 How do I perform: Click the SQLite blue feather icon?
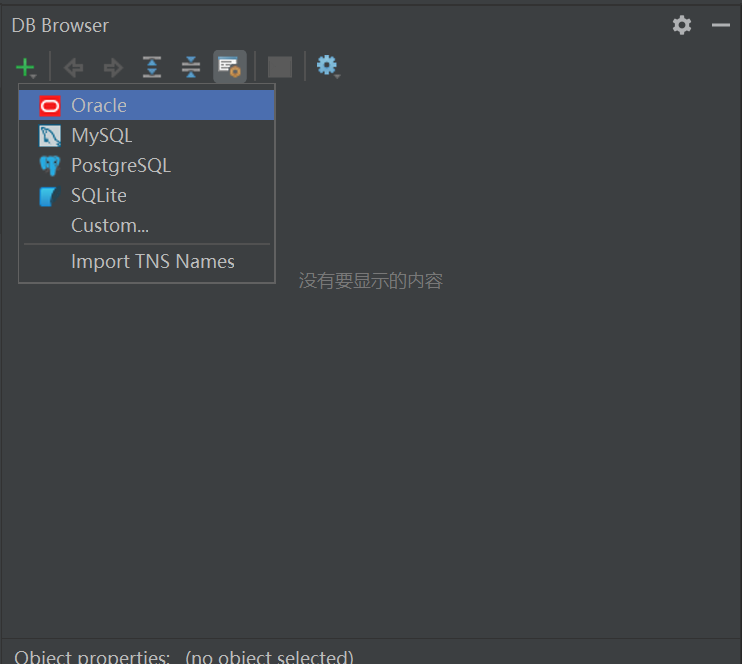50,196
